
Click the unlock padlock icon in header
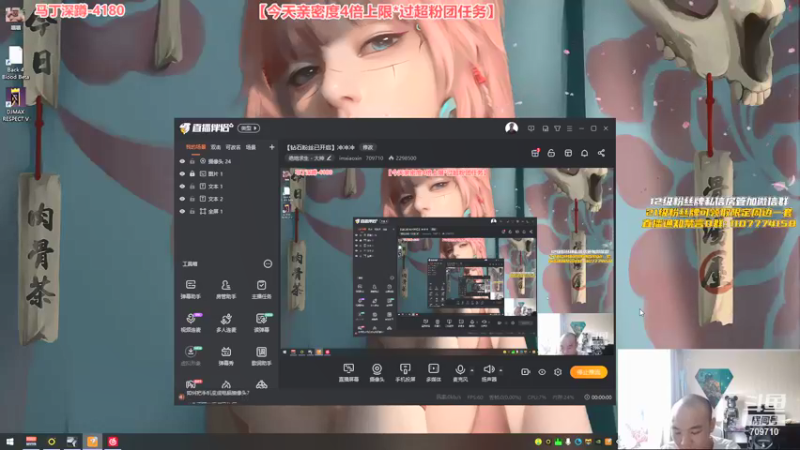coord(551,153)
